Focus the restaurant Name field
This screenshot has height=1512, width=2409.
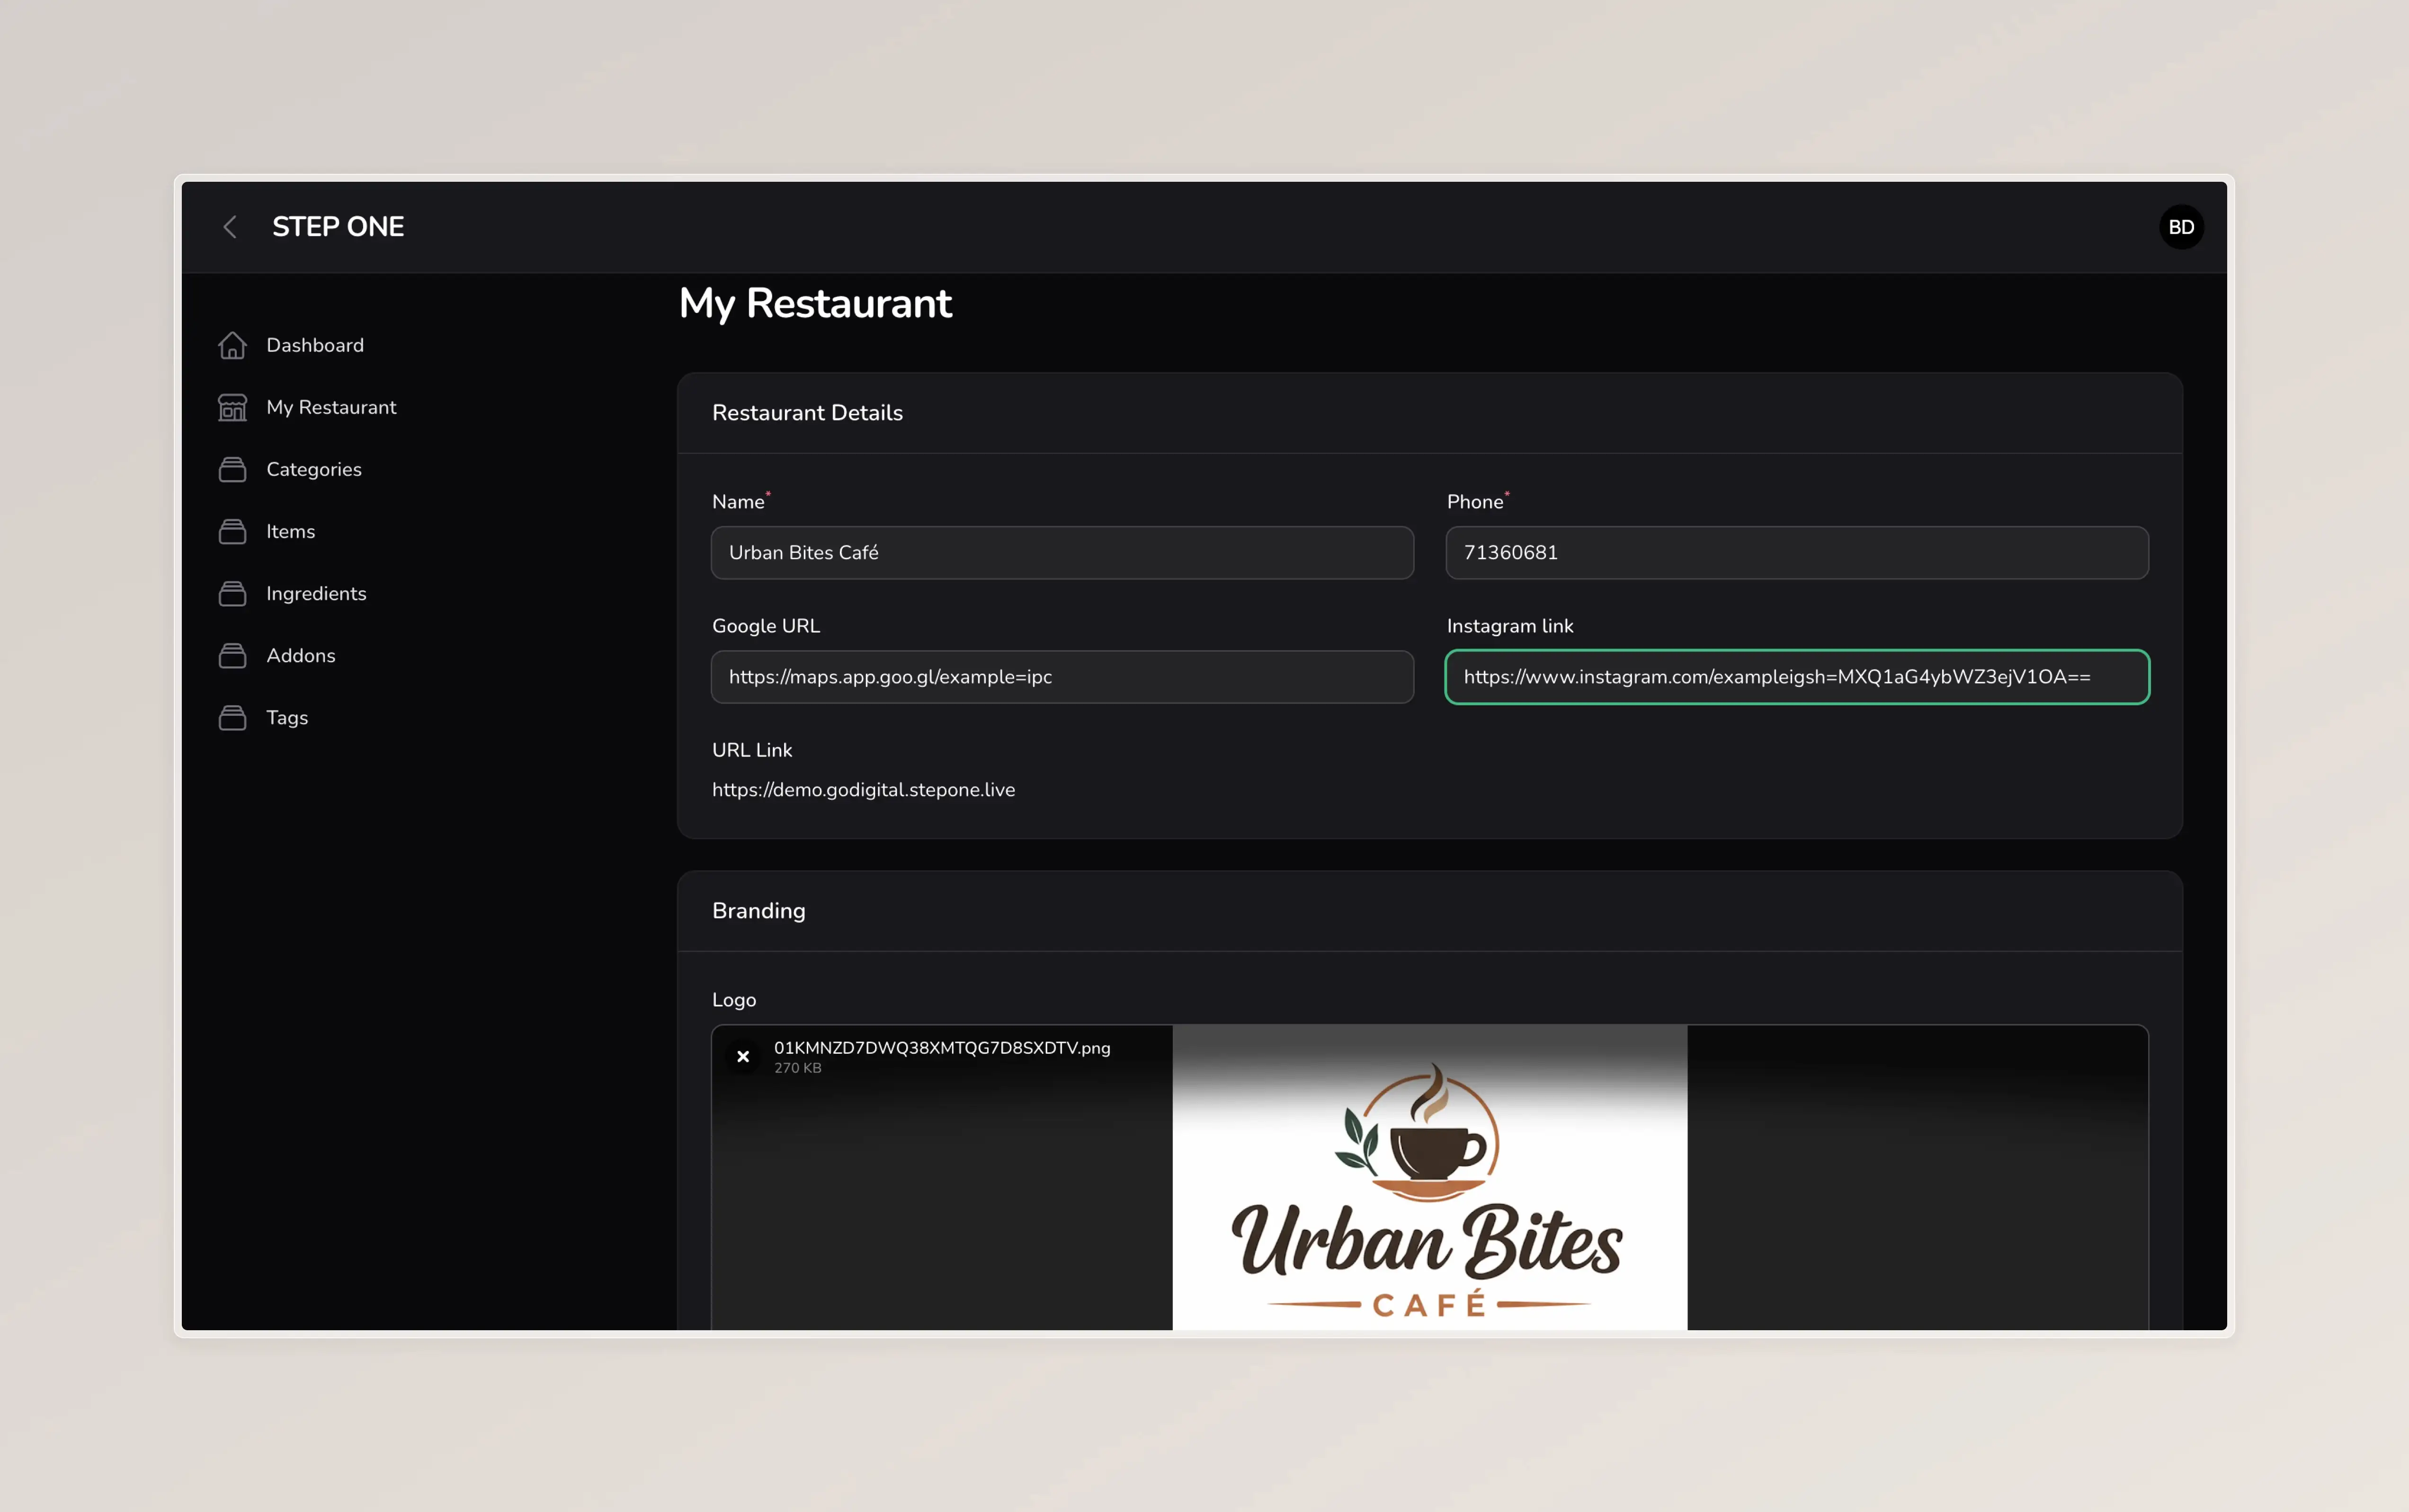point(1062,552)
